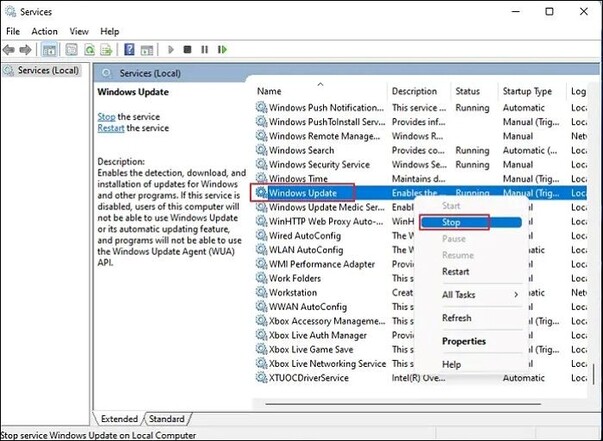Click the Back arrow in the toolbar
The image size is (603, 441).
(11, 49)
